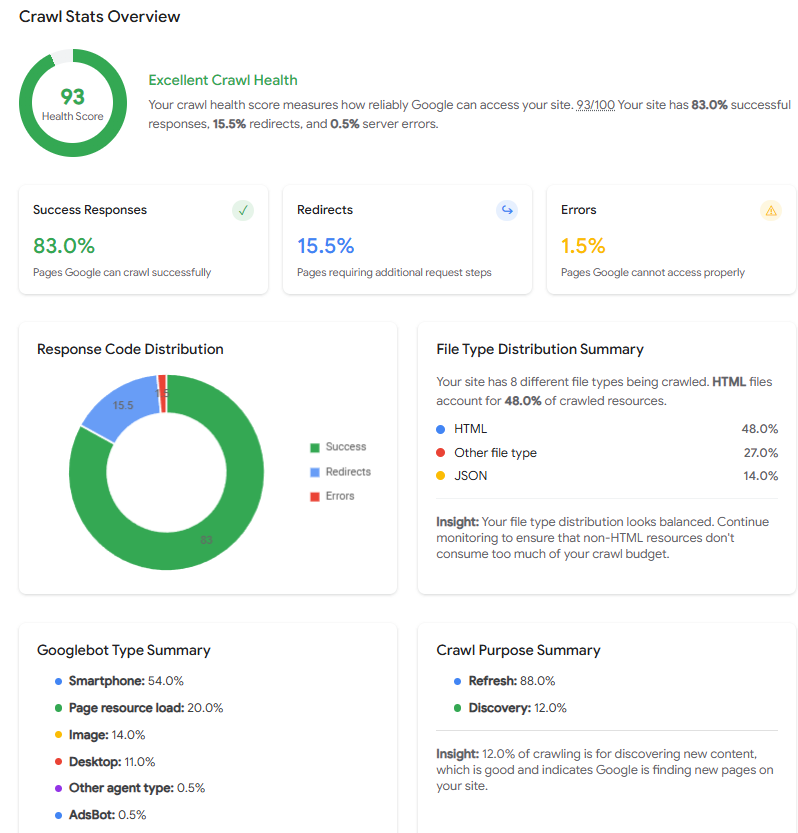The height and width of the screenshot is (833, 798).
Task: Click the Crawl Purpose Summary heading
Action: (x=518, y=650)
